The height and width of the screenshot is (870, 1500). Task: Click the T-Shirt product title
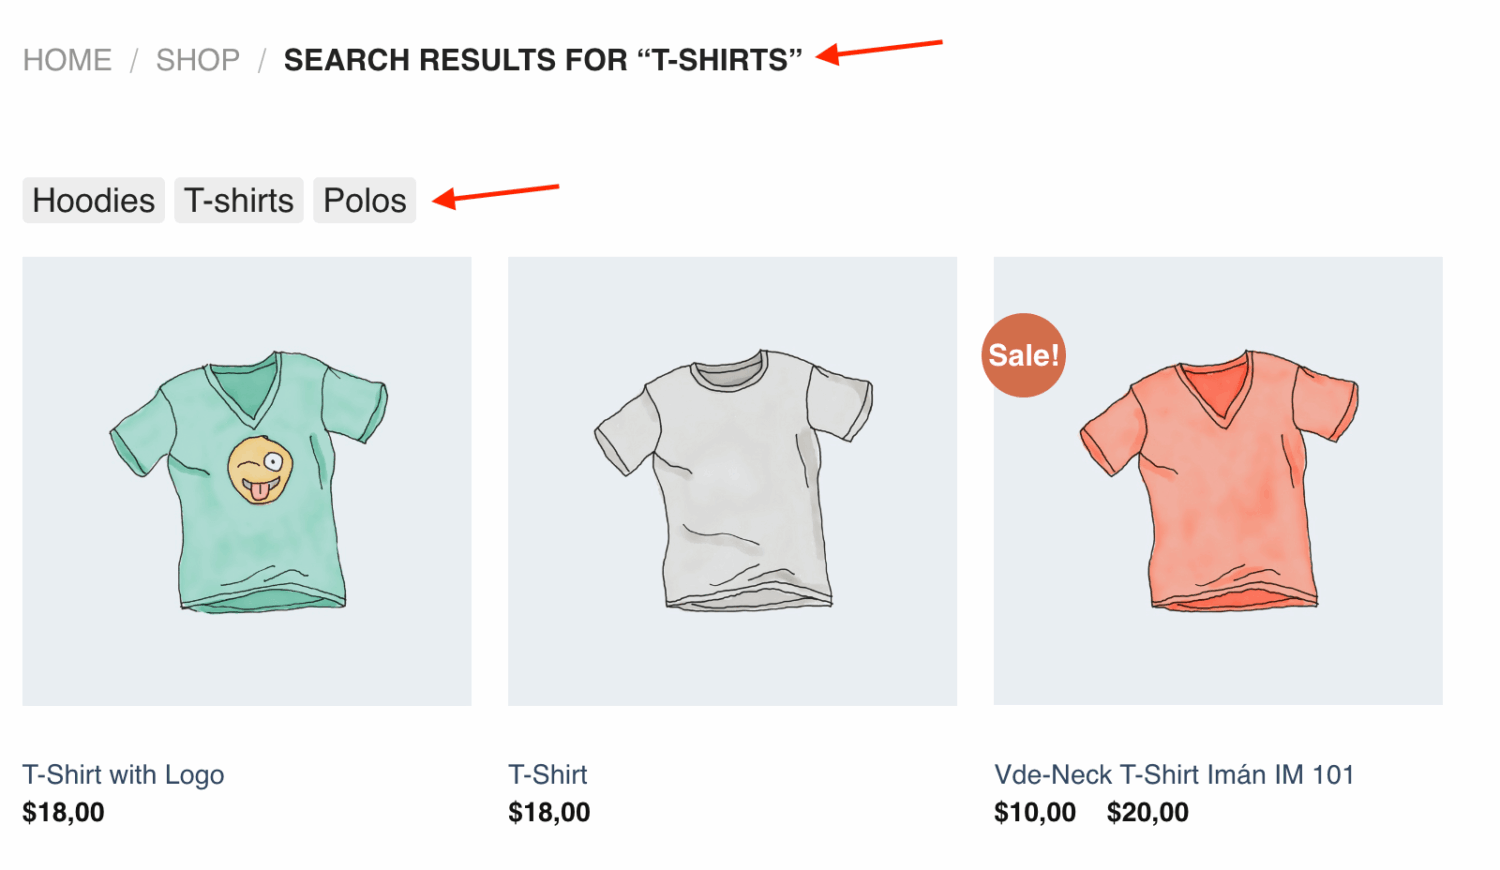point(548,774)
